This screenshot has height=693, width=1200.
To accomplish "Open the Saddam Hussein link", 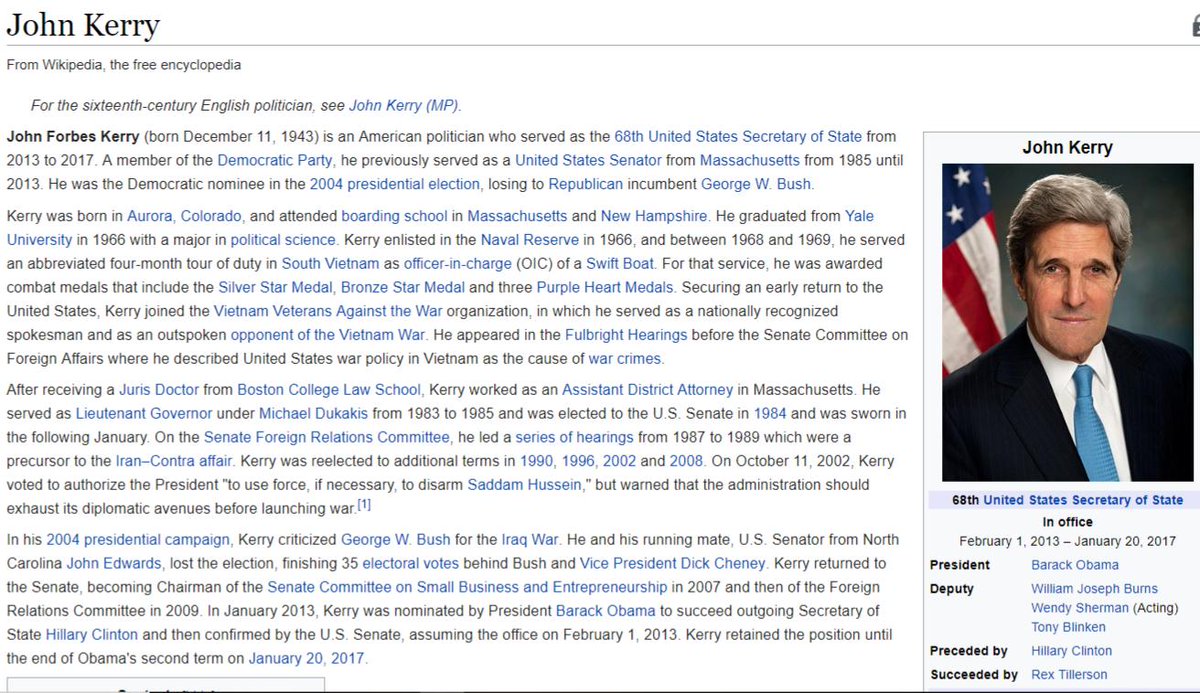I will 525,486.
